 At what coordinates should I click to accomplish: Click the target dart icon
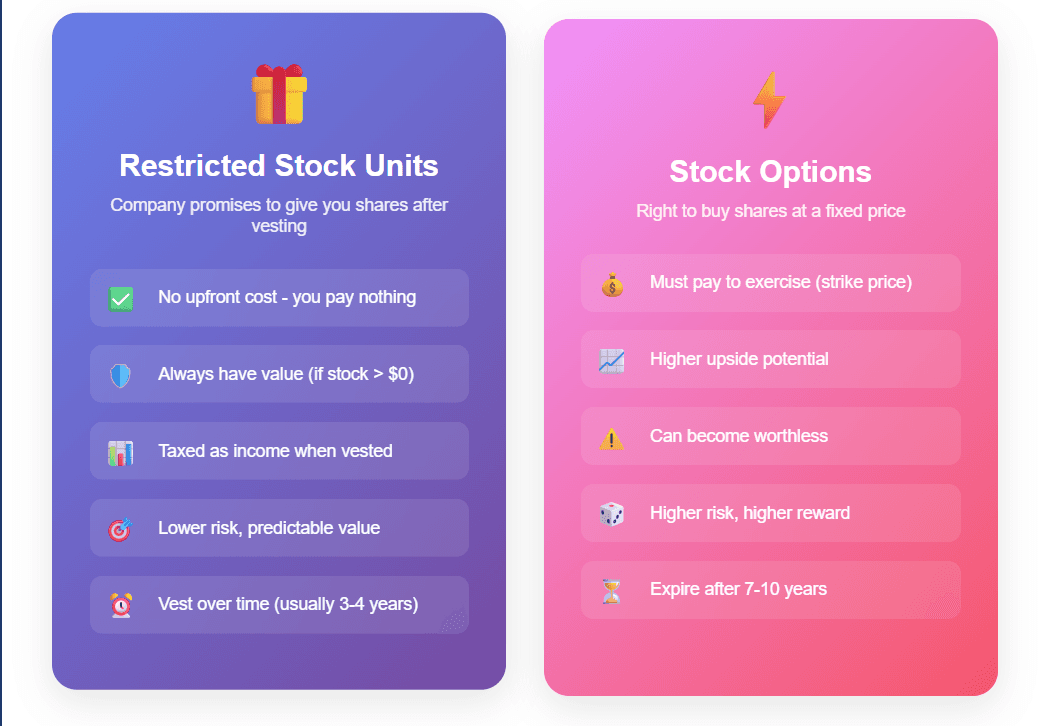click(120, 529)
